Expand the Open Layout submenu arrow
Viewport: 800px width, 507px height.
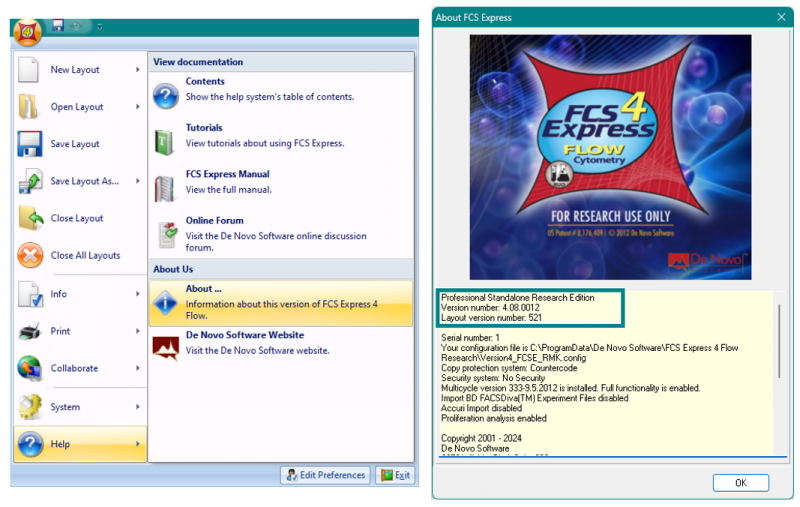[x=138, y=107]
